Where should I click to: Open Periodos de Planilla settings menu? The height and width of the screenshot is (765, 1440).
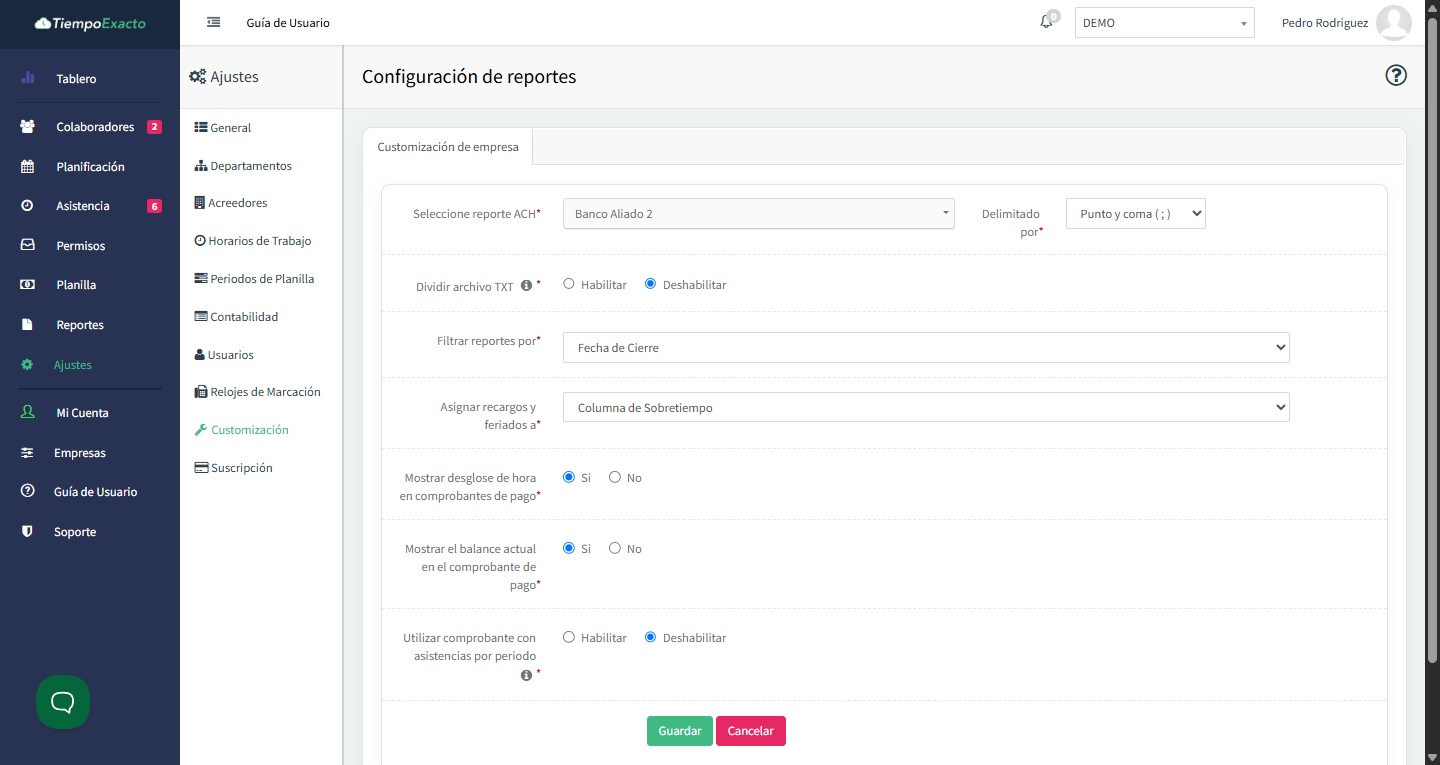pos(261,279)
